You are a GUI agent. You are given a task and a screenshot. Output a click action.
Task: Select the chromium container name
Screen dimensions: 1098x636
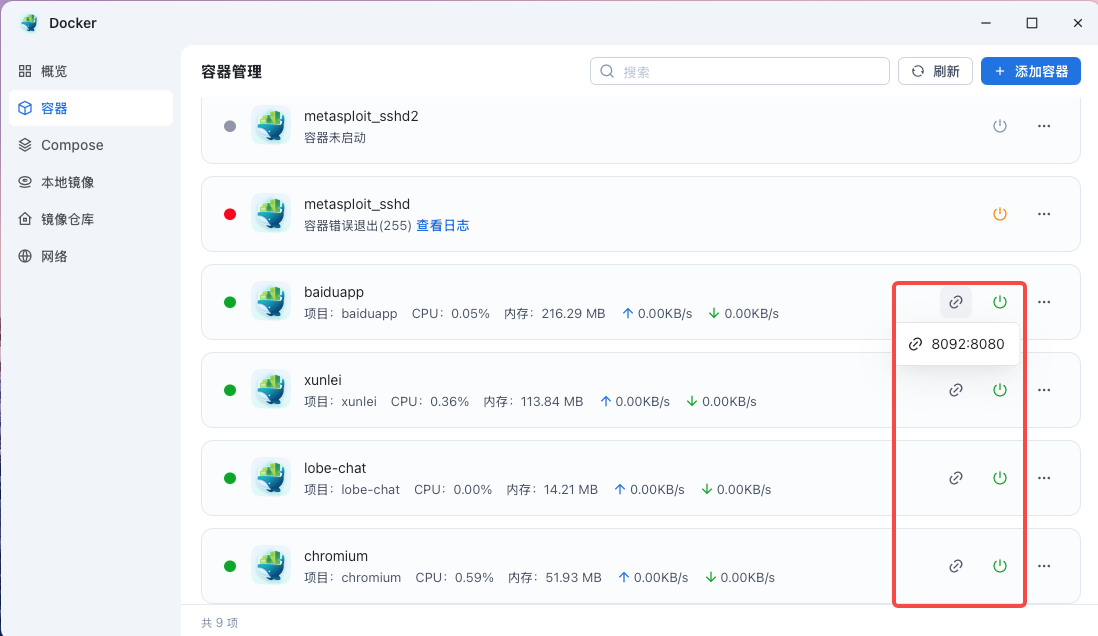(336, 556)
